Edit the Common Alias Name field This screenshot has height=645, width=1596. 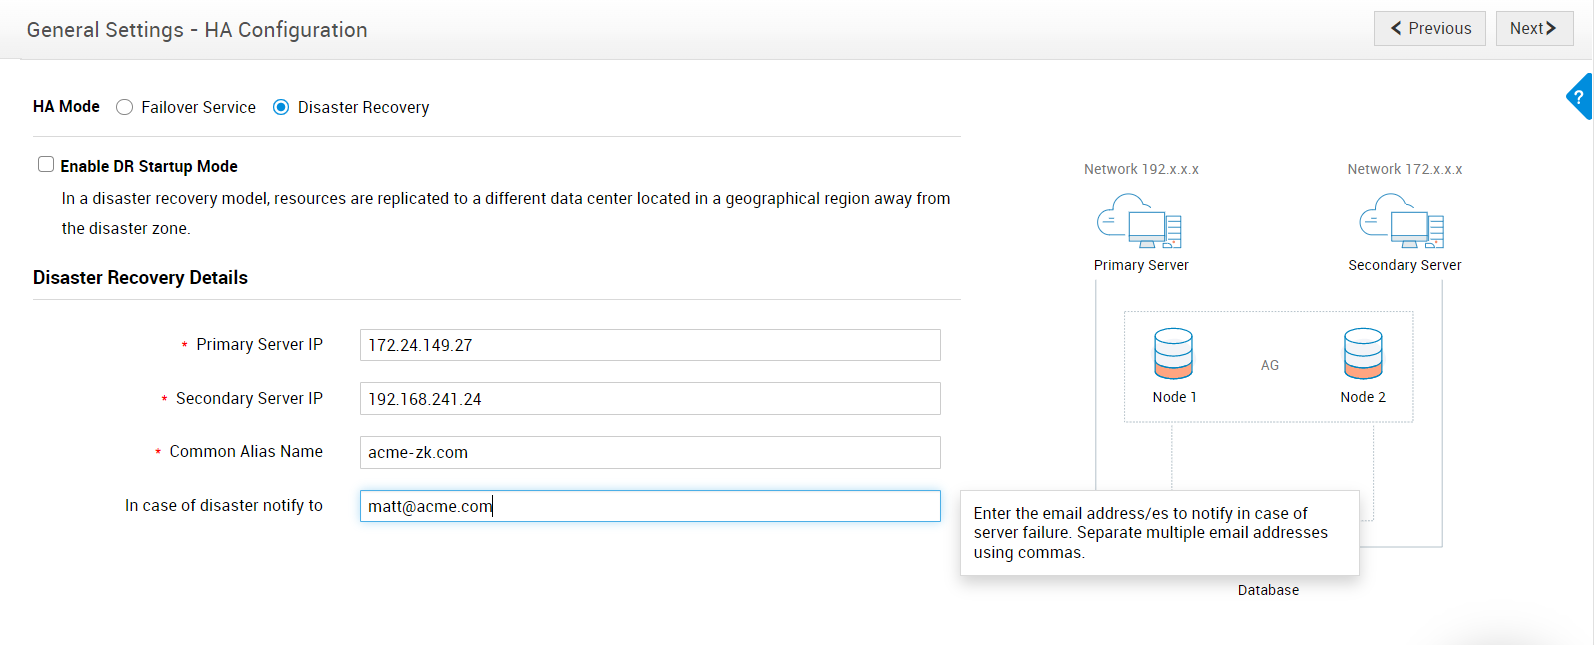650,452
